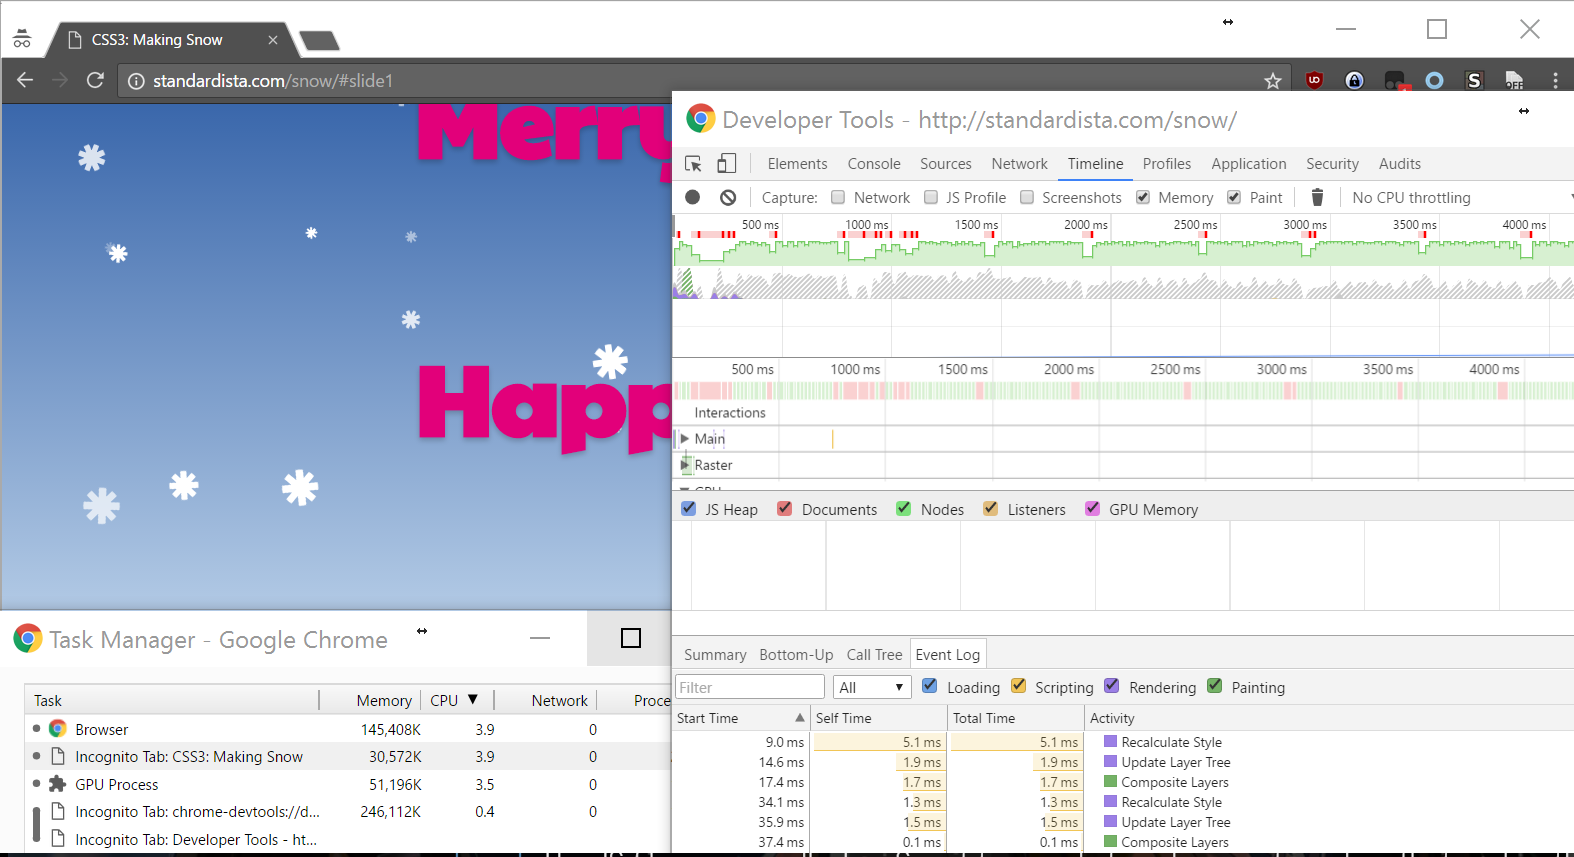Click the 1000 ms mark in overview
Image resolution: width=1574 pixels, height=857 pixels.
(866, 225)
